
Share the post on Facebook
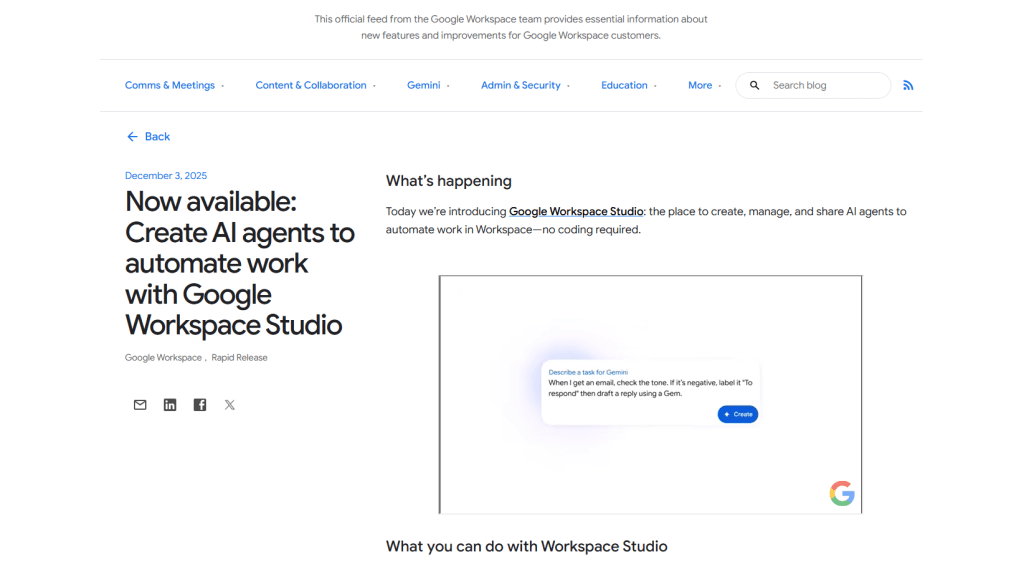(x=200, y=405)
